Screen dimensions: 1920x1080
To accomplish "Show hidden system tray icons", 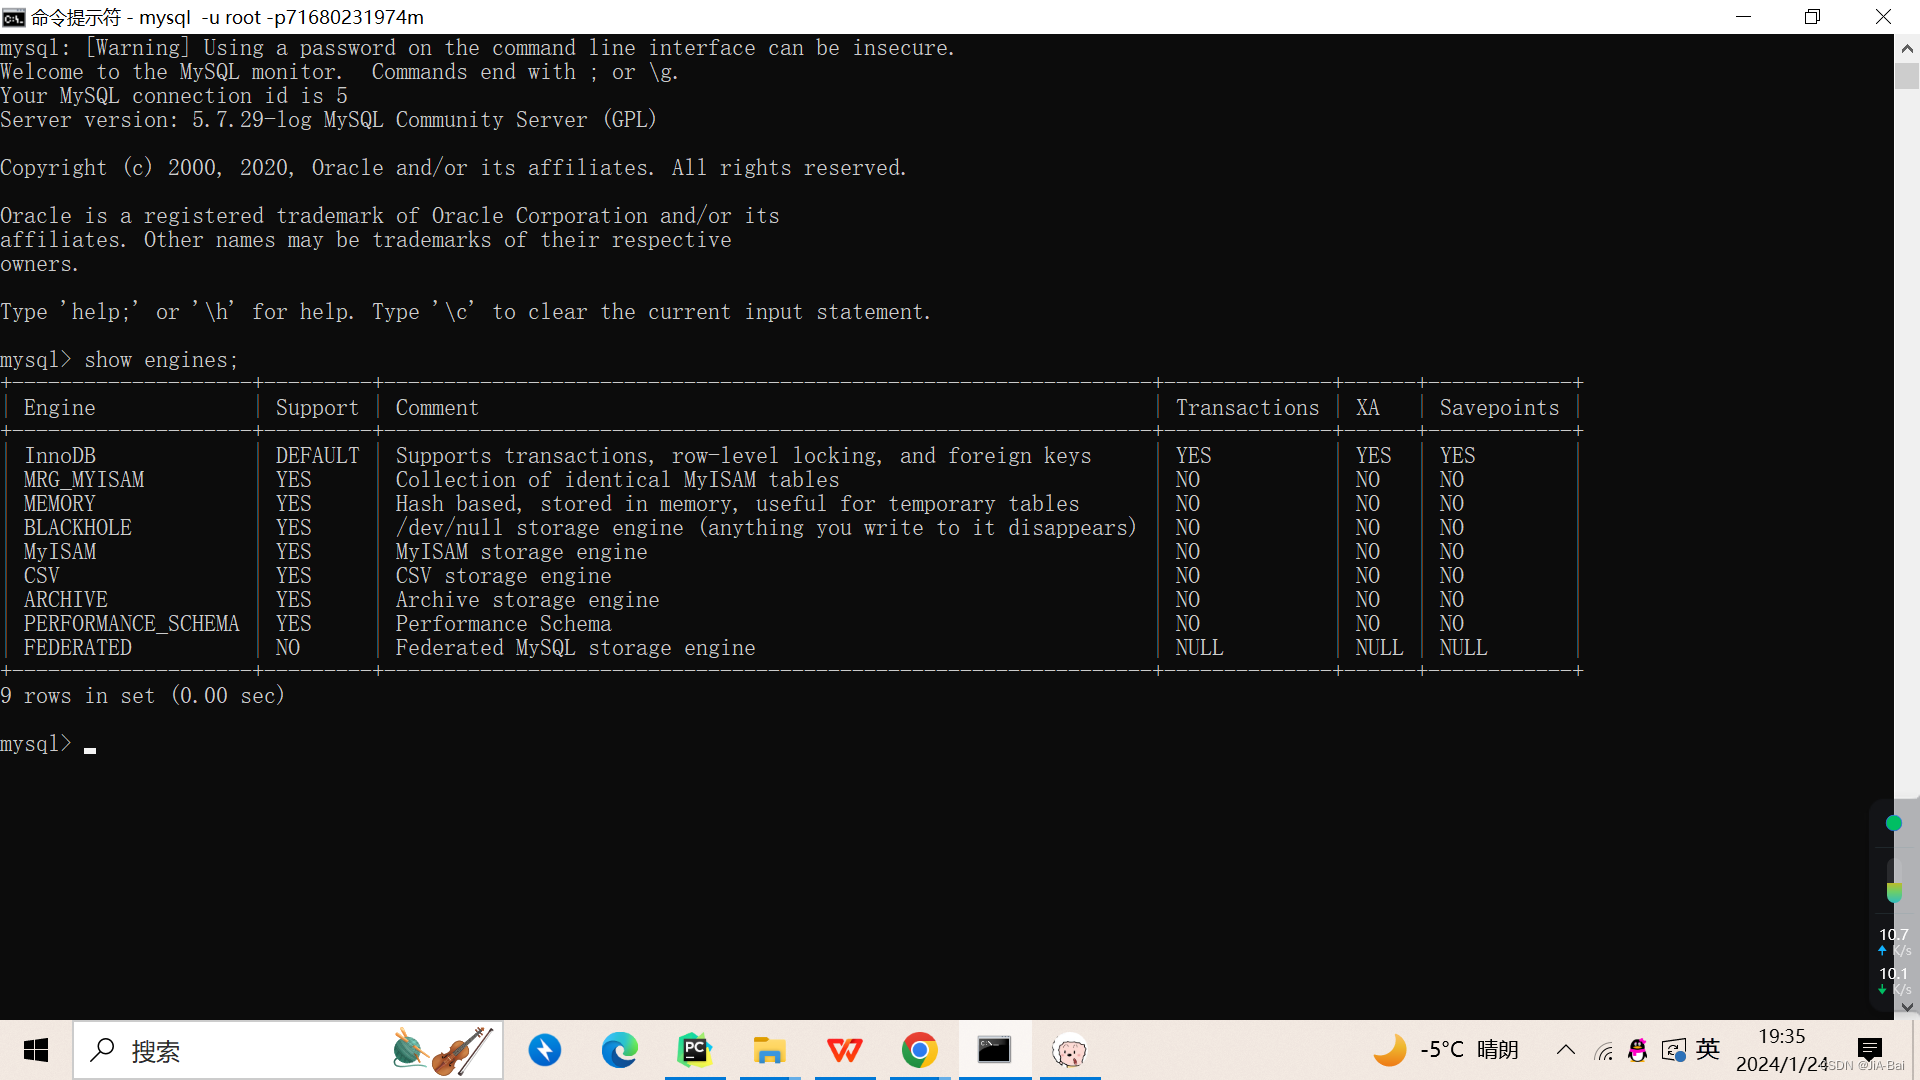I will [x=1566, y=1050].
